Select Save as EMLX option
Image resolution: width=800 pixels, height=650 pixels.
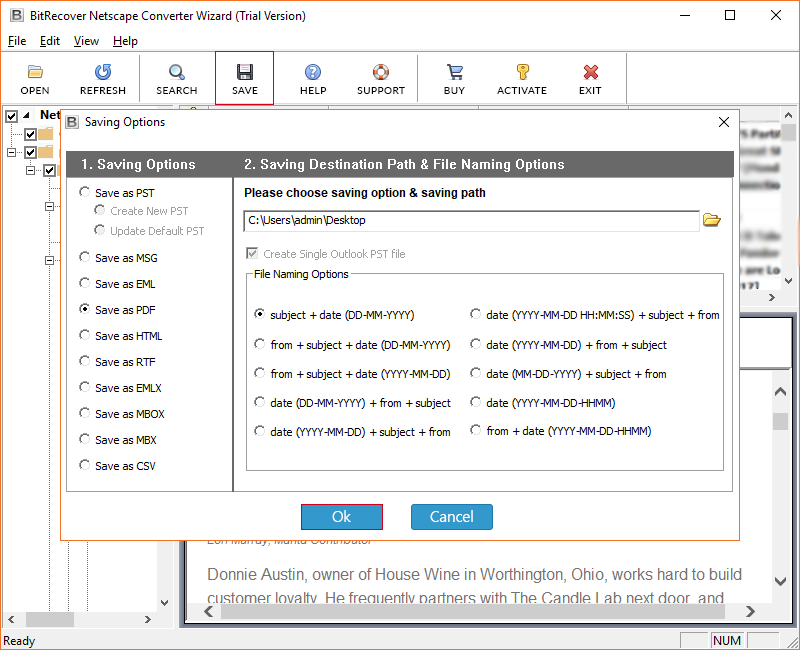[120, 388]
